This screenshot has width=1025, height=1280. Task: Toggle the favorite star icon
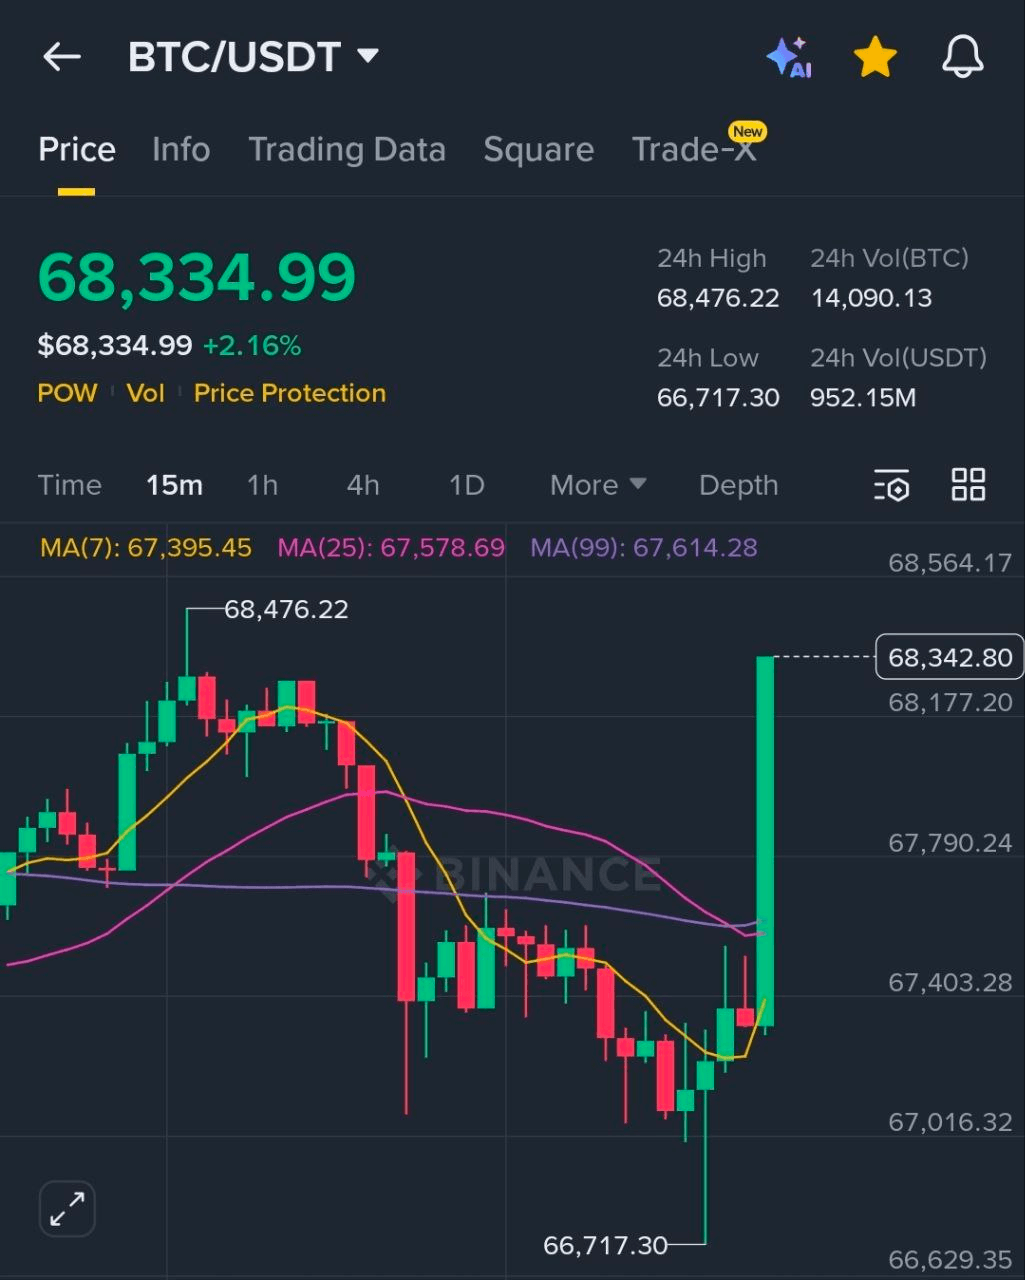coord(875,57)
